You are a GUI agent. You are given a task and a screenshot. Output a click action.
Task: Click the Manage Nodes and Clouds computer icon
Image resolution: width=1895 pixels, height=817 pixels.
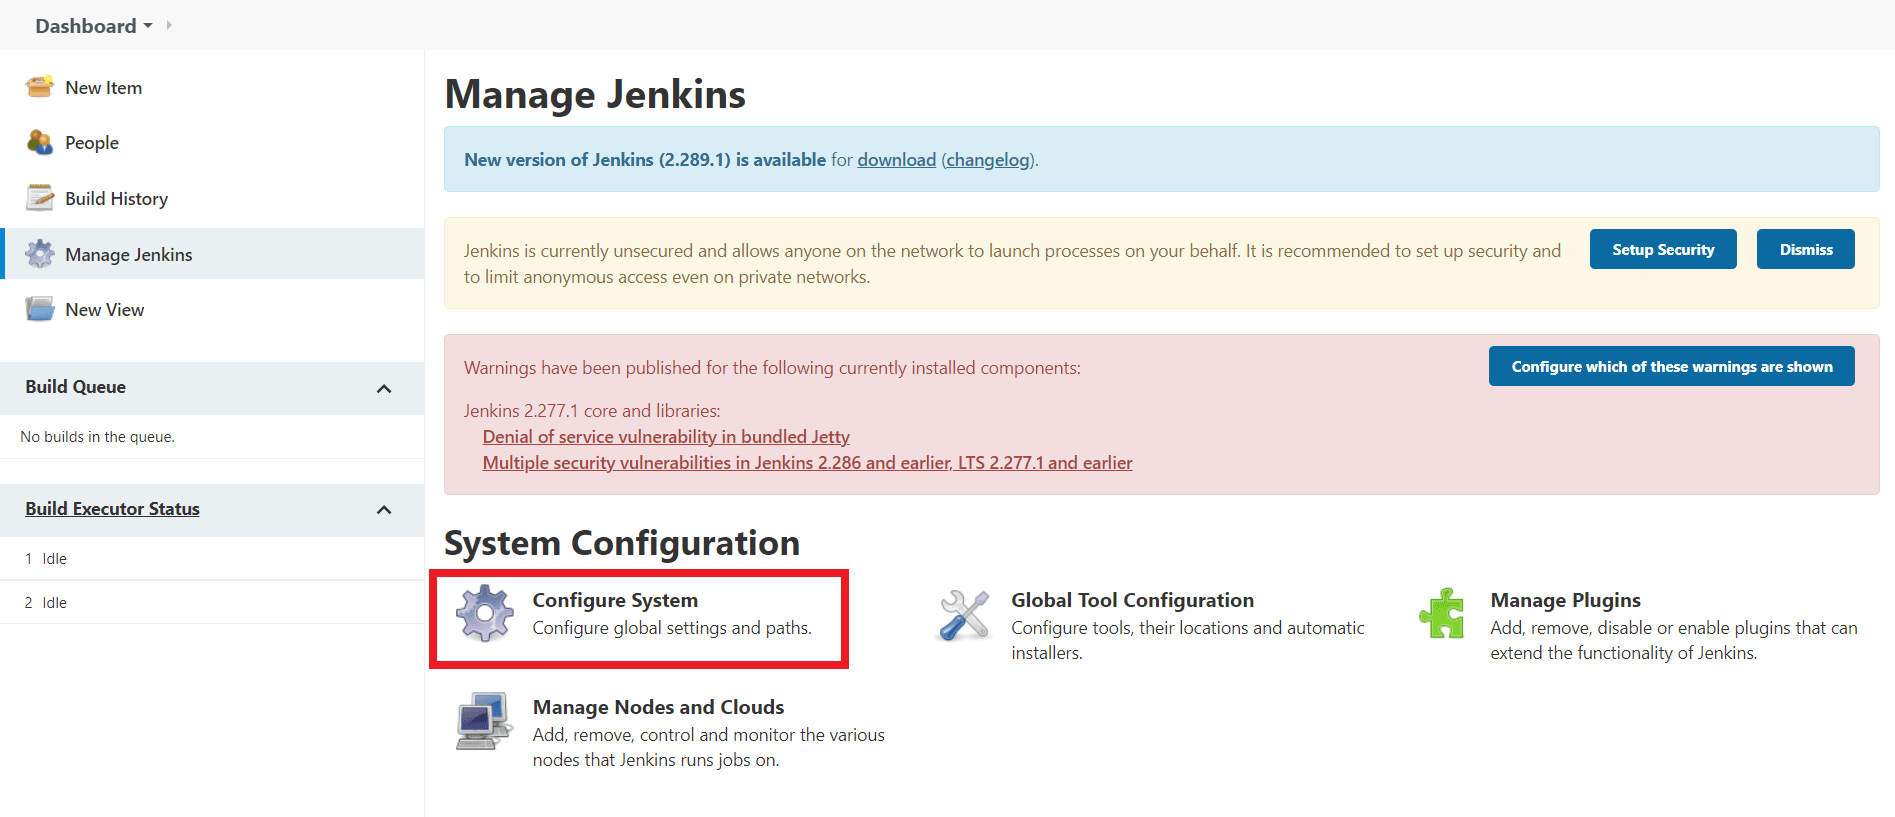(x=485, y=721)
